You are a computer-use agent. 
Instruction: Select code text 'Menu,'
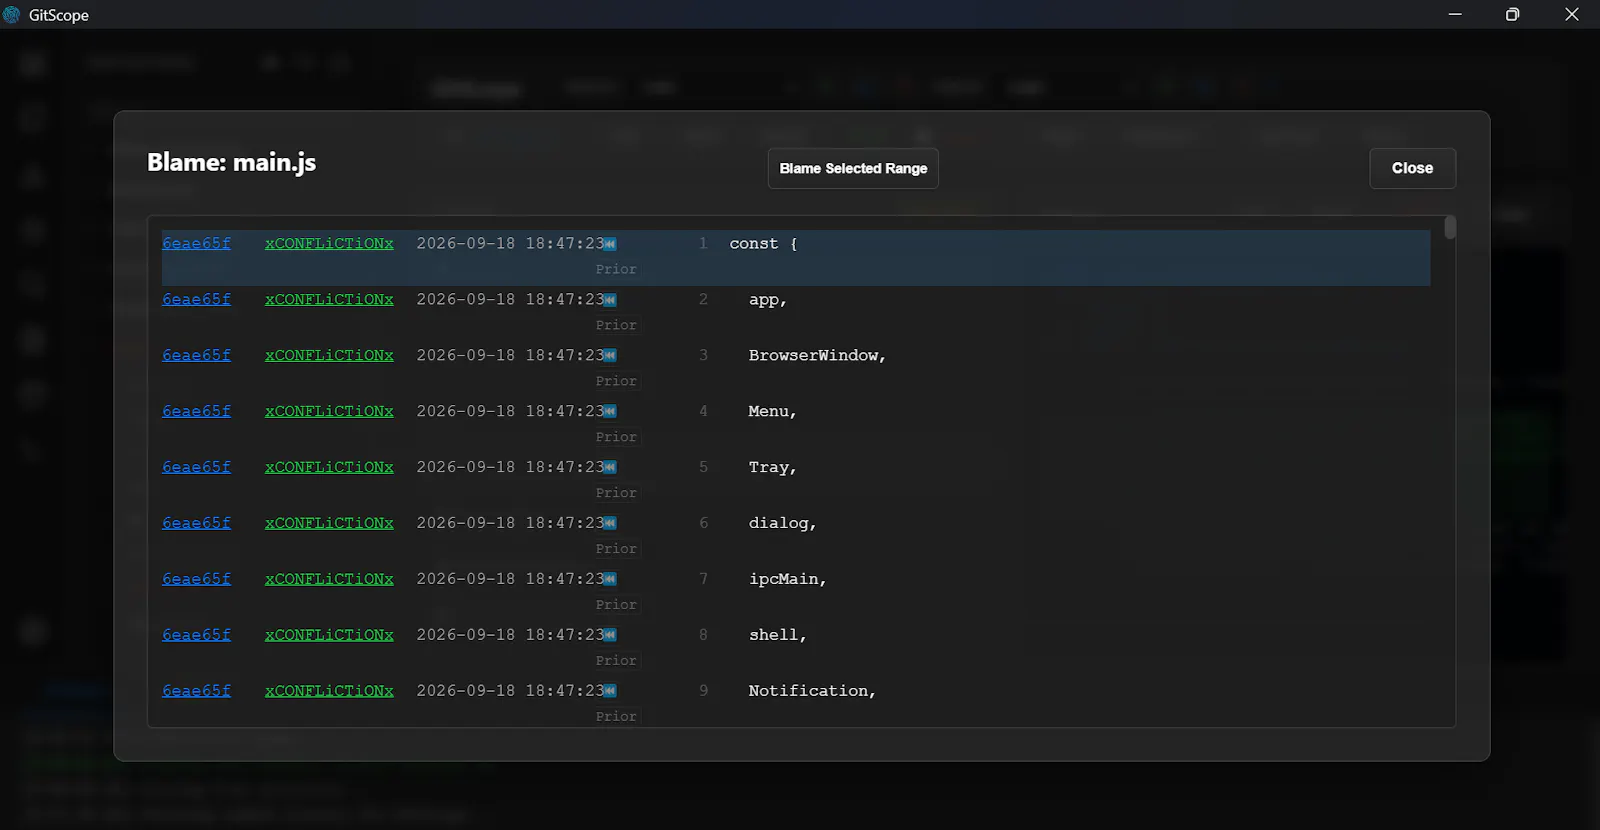point(773,411)
